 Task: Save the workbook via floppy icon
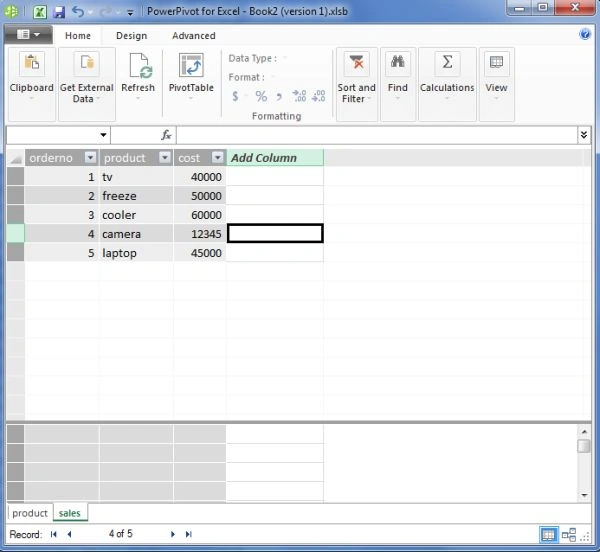(x=59, y=12)
